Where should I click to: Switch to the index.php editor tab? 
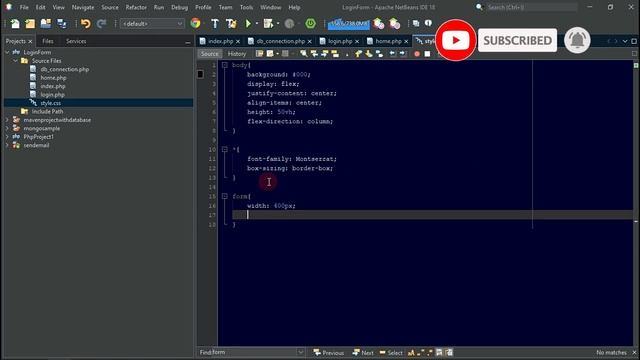220,41
